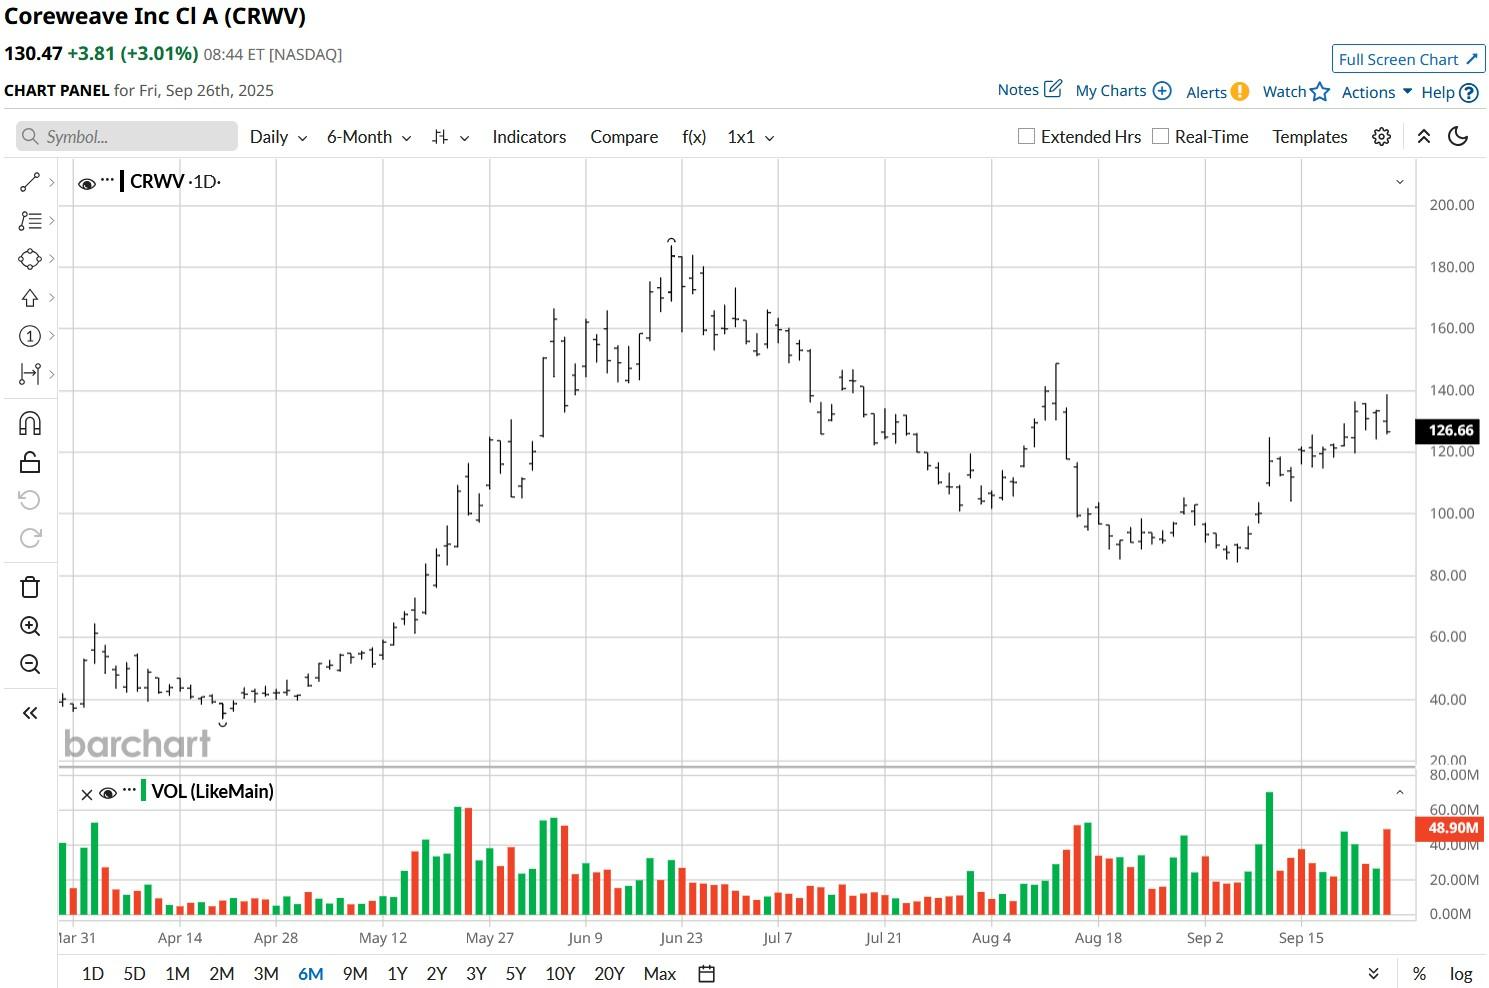
Task: Switch to dark mode moon icon
Action: coord(1458,137)
